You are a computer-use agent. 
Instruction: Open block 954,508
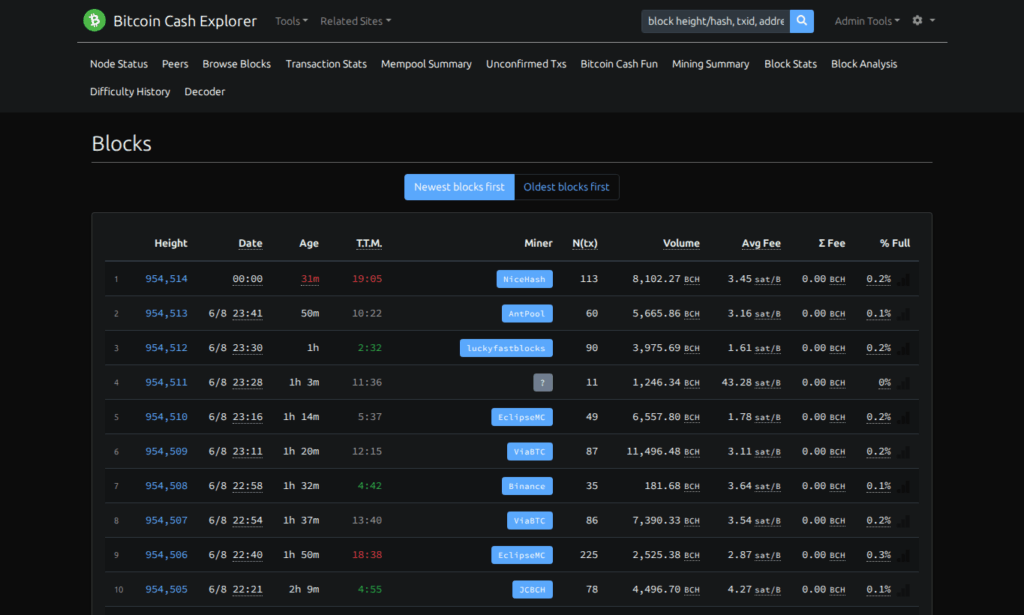point(166,486)
